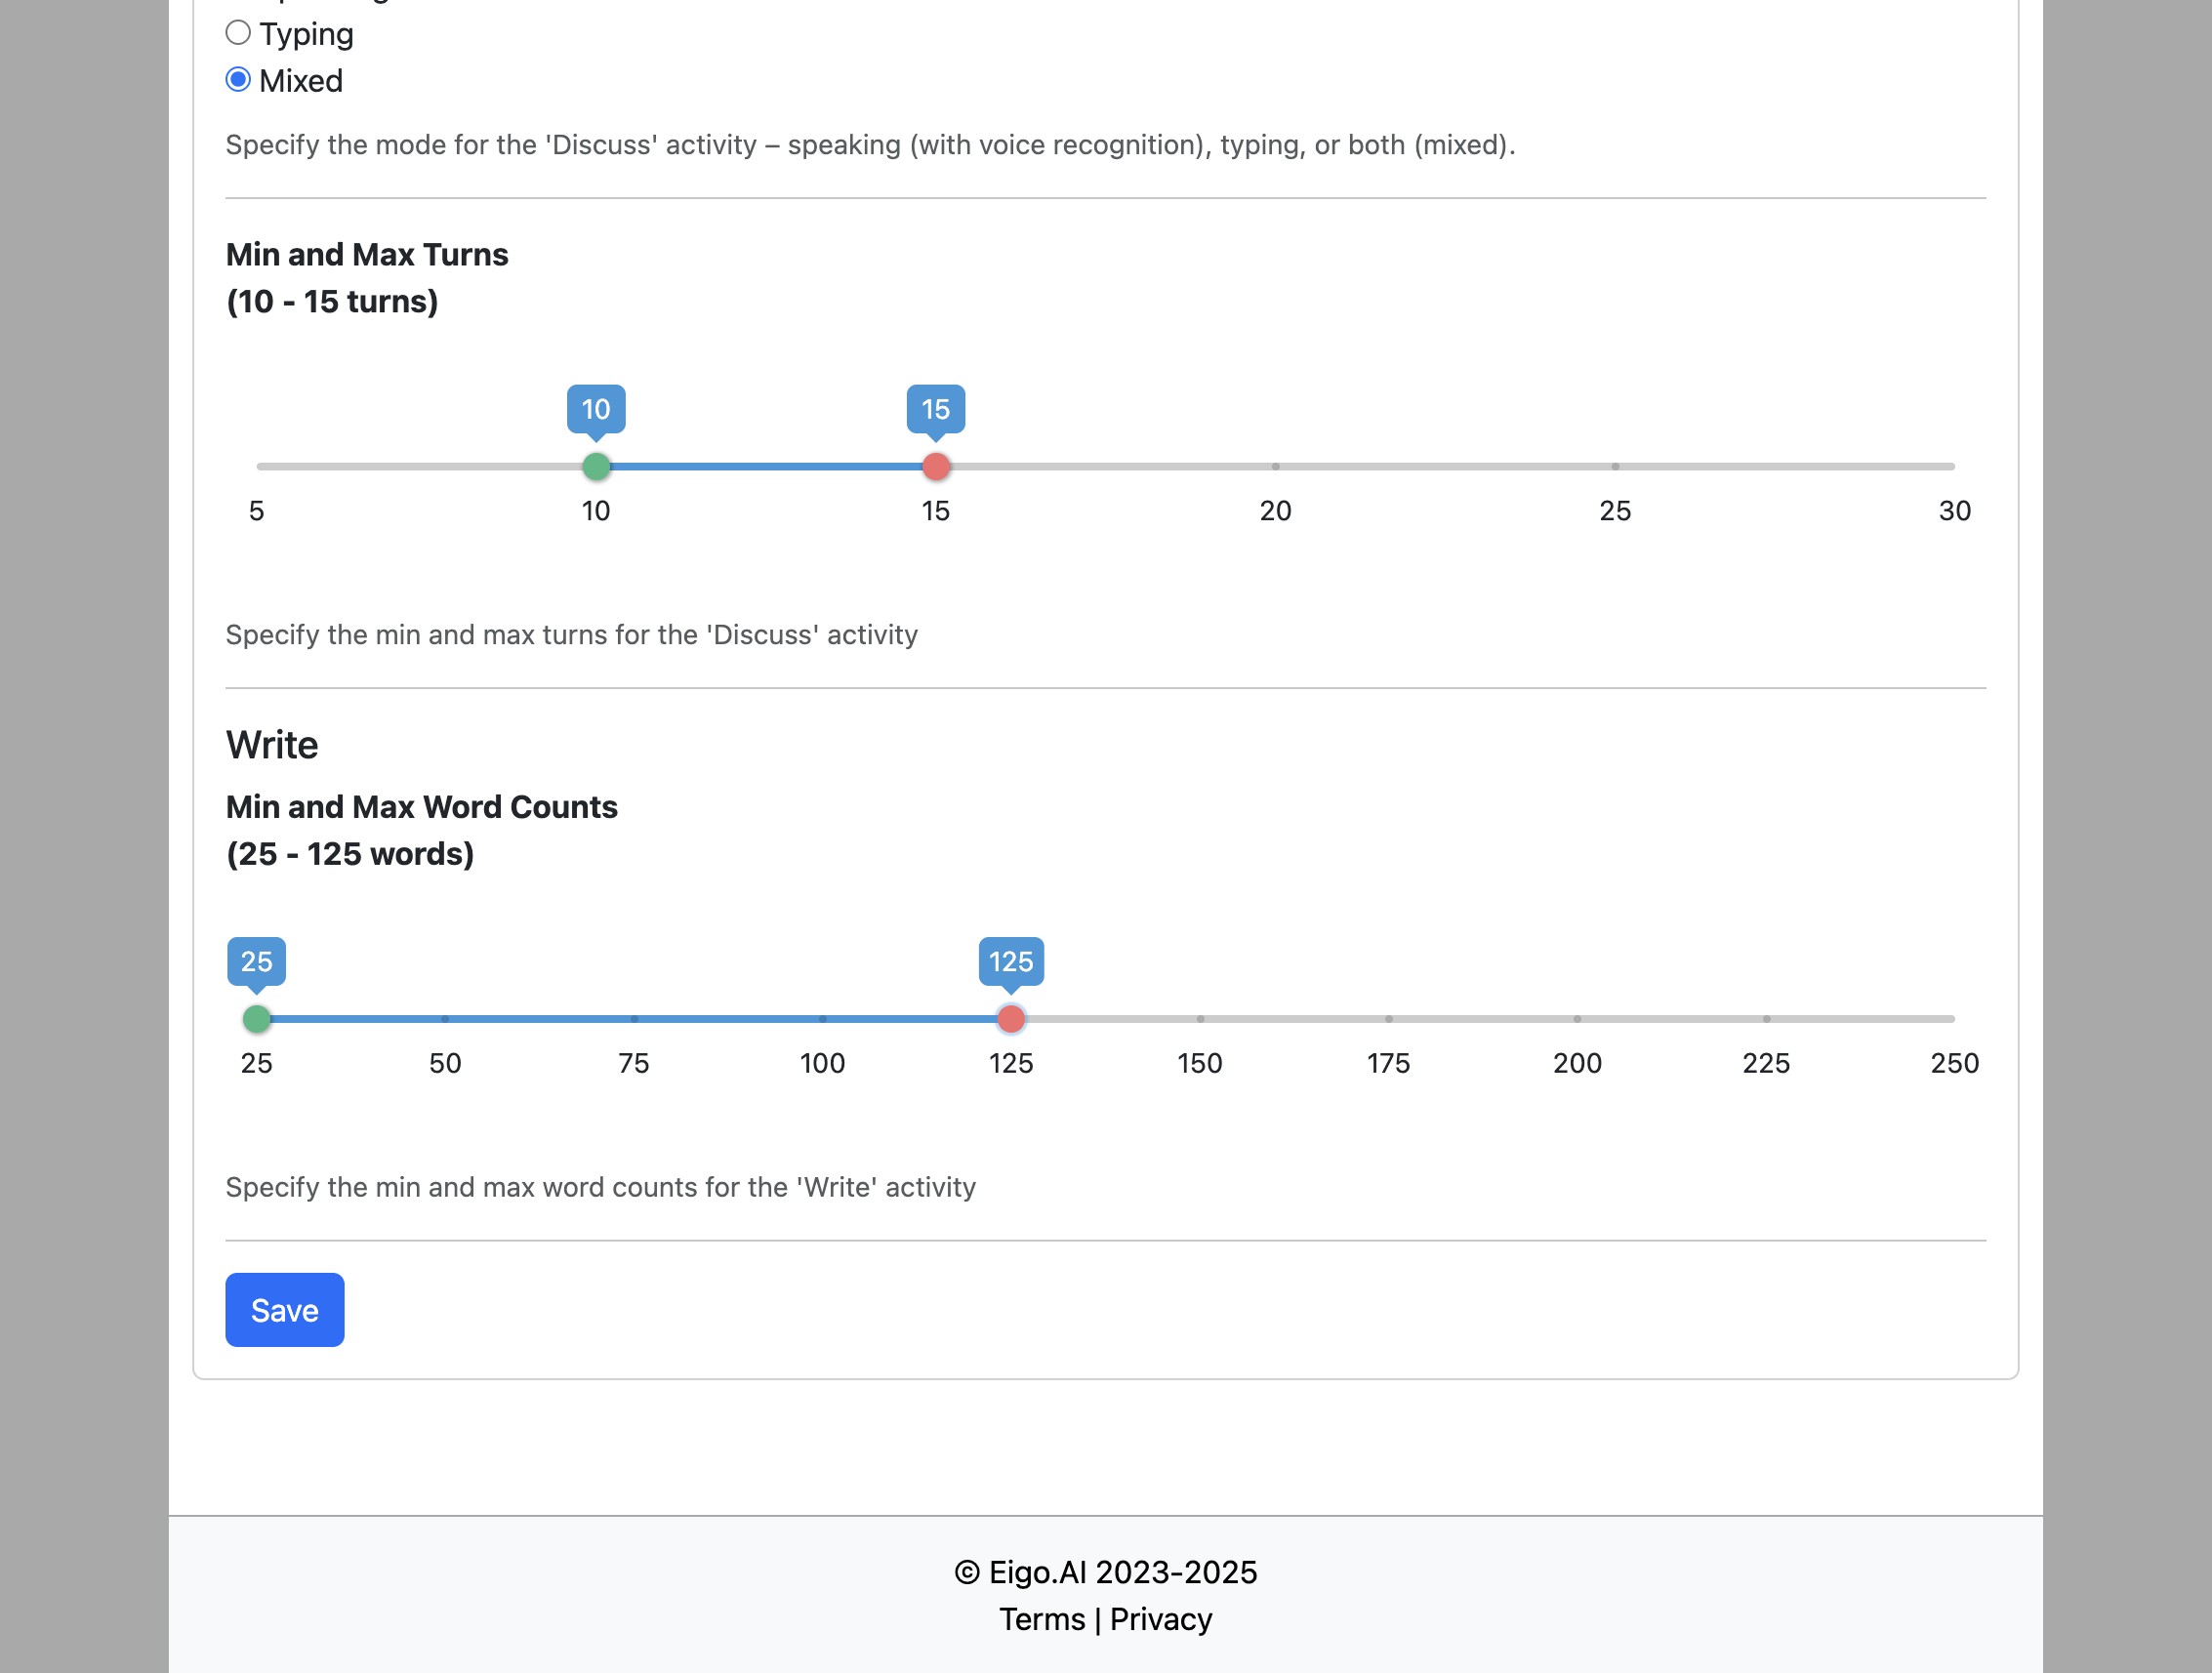The width and height of the screenshot is (2212, 1673).
Task: Click the word count tick labeled 150
Action: (1200, 1063)
